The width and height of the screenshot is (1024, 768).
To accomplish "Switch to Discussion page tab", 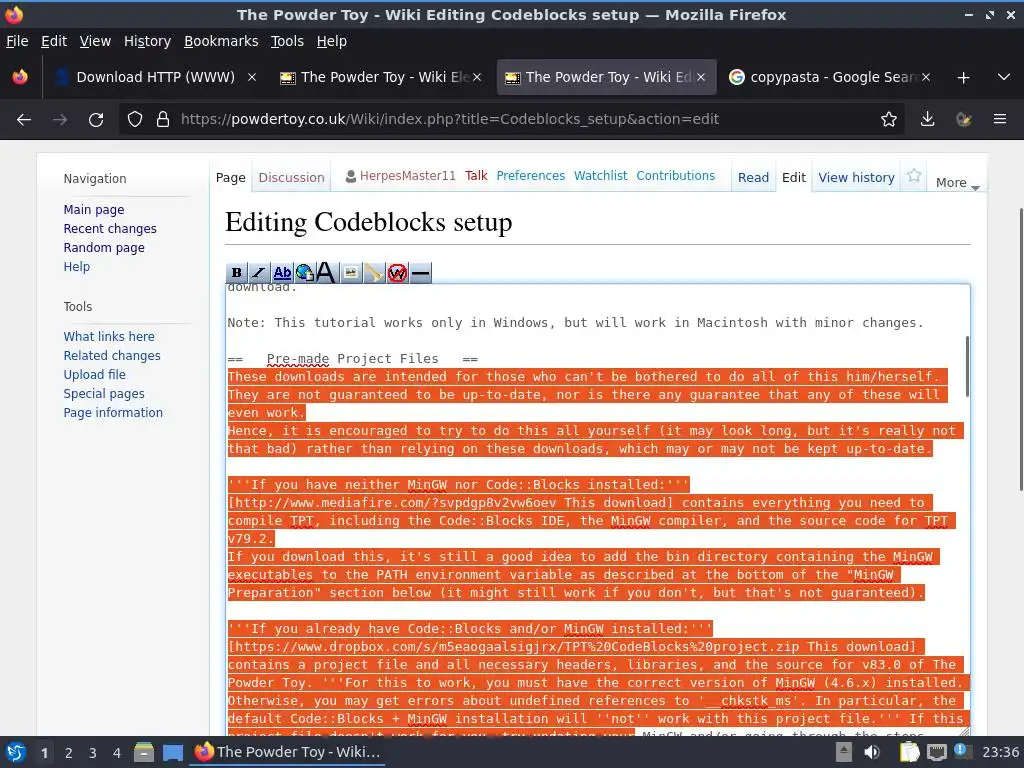I will (x=291, y=178).
